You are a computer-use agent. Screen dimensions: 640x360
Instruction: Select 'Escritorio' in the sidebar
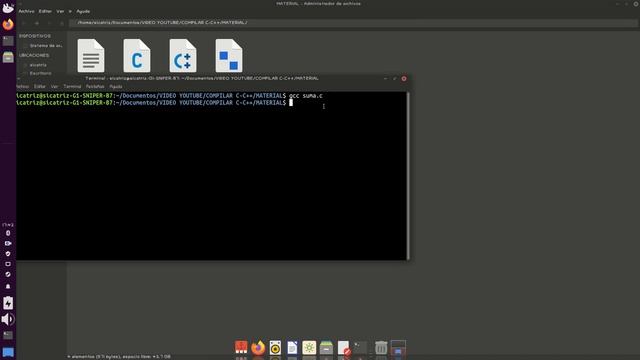click(x=38, y=73)
